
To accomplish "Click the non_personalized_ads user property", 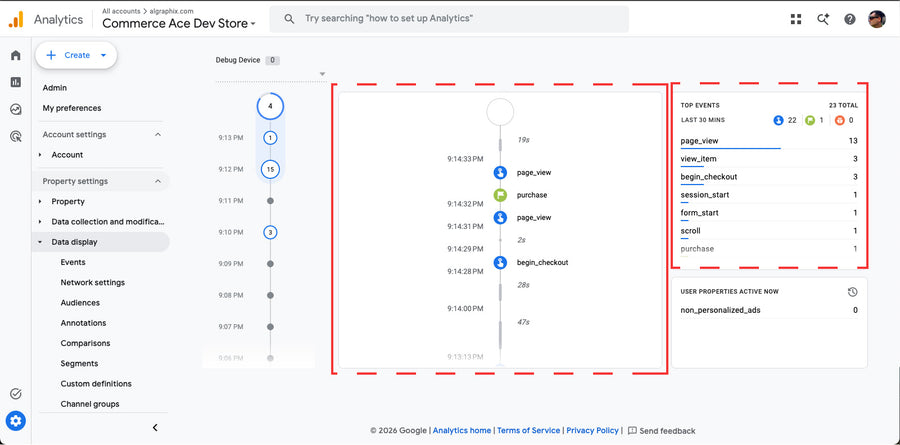I will pos(769,311).
